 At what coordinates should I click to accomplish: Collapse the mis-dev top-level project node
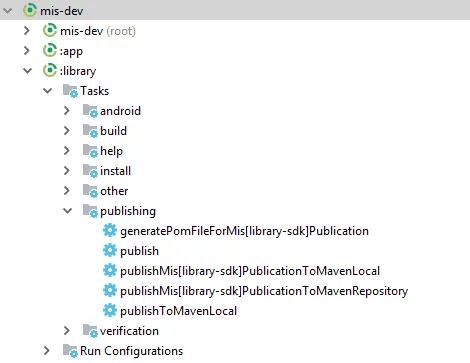pyautogui.click(x=7, y=11)
